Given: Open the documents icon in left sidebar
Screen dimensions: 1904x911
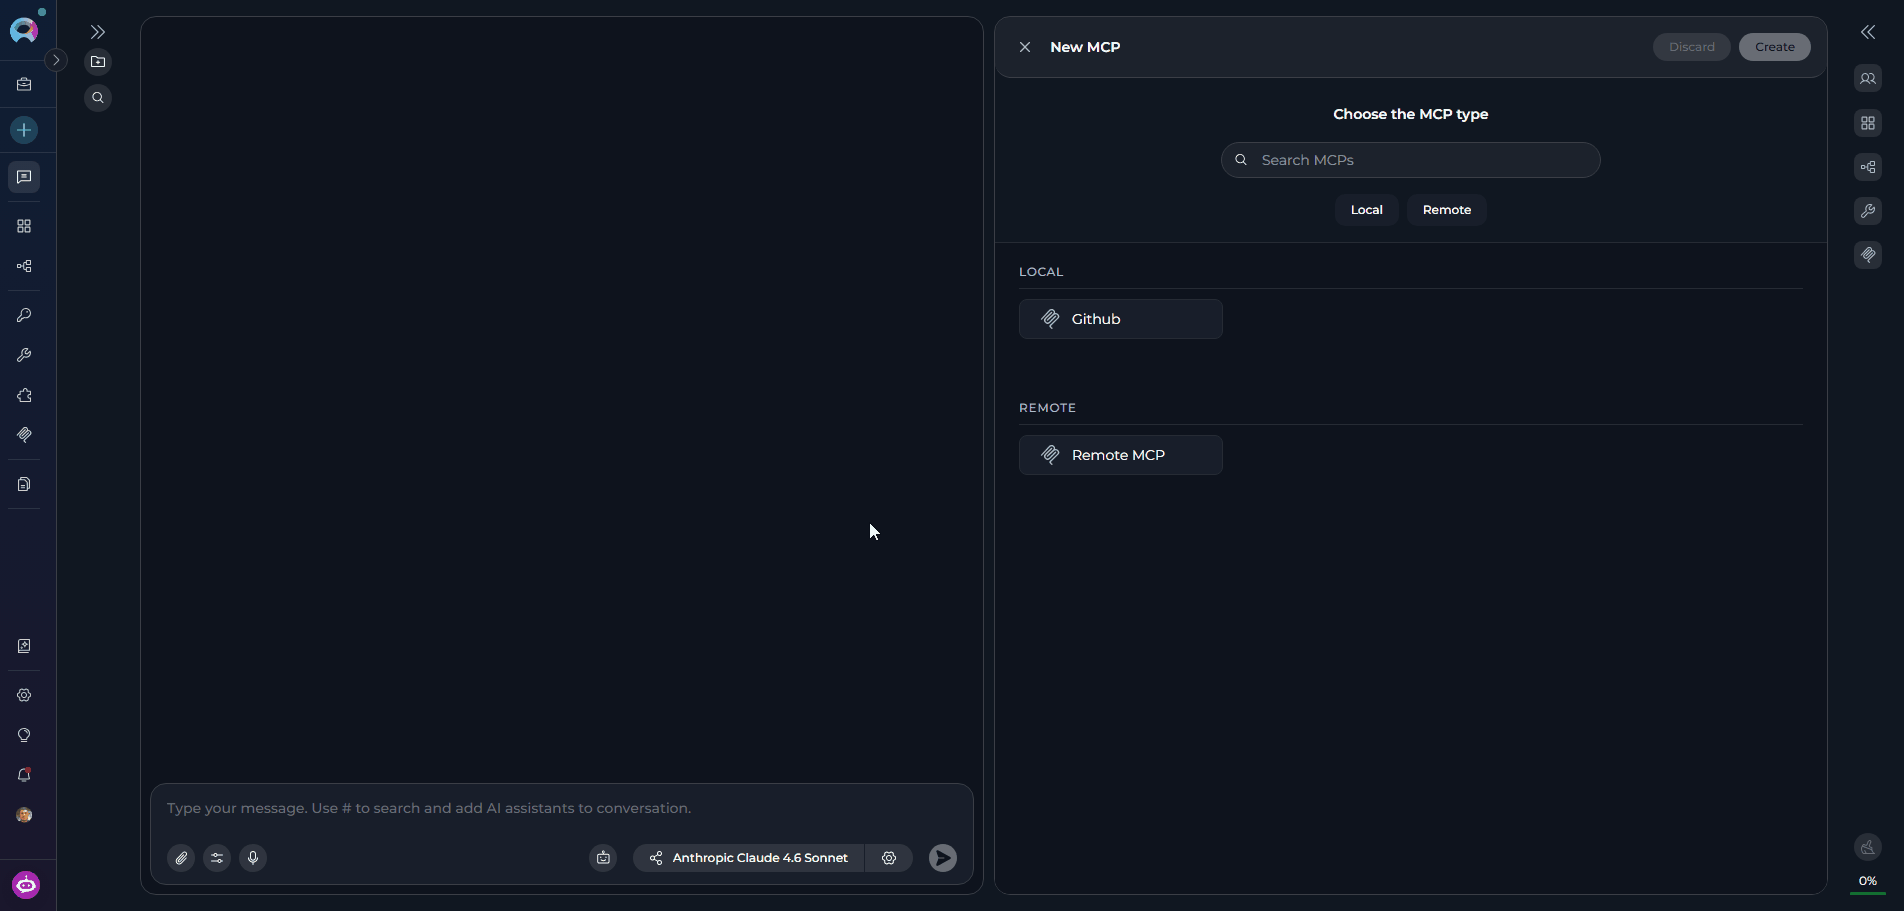Looking at the screenshot, I should (x=24, y=484).
